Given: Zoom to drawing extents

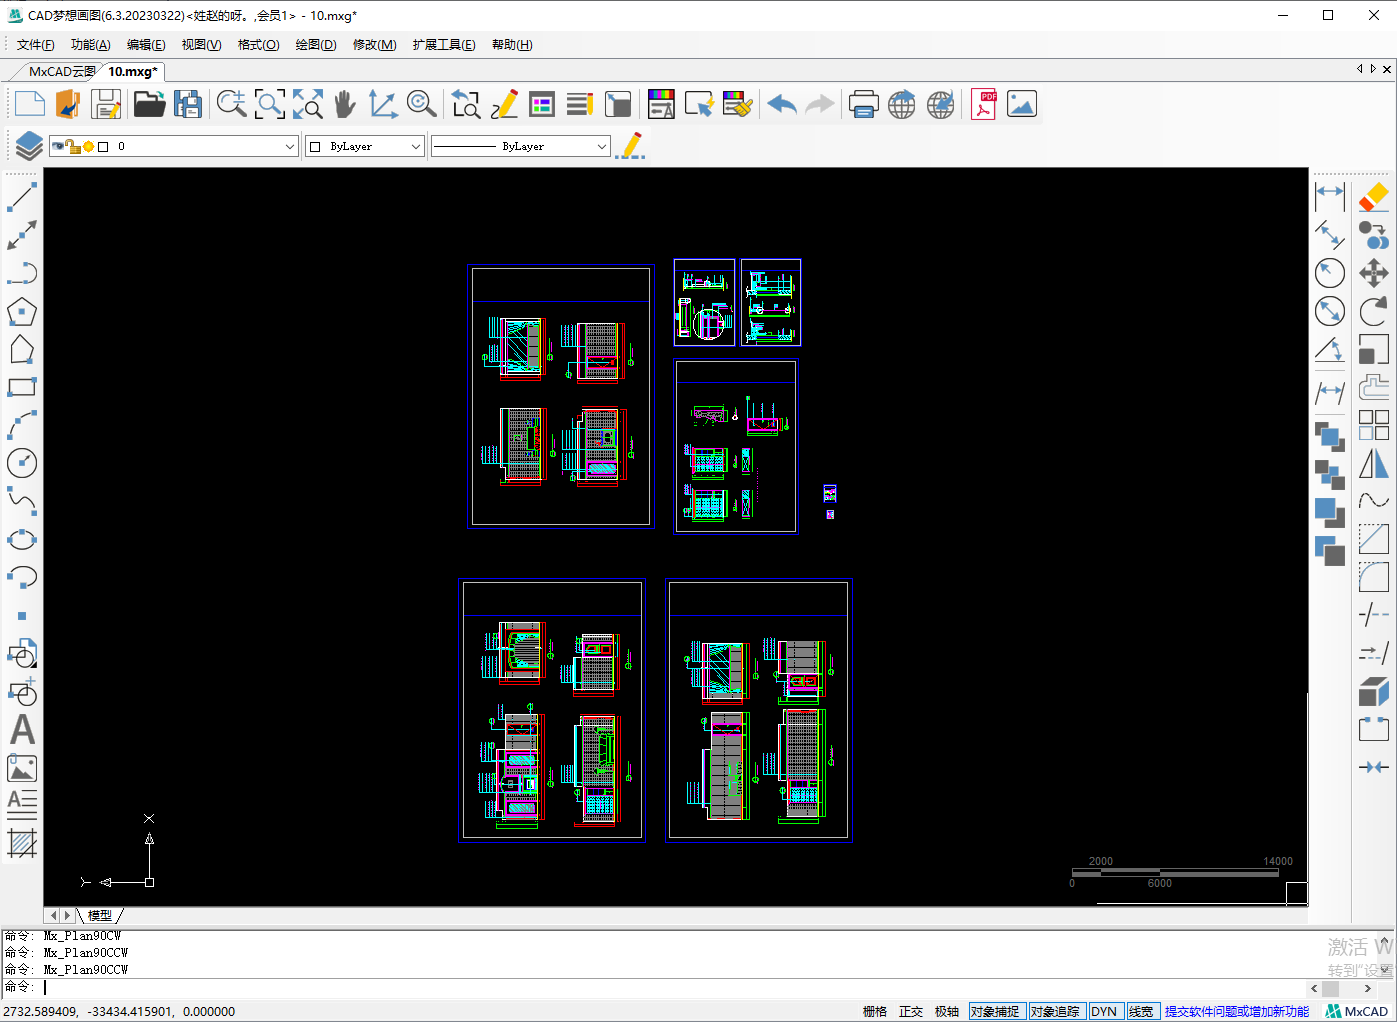Looking at the screenshot, I should [308, 104].
